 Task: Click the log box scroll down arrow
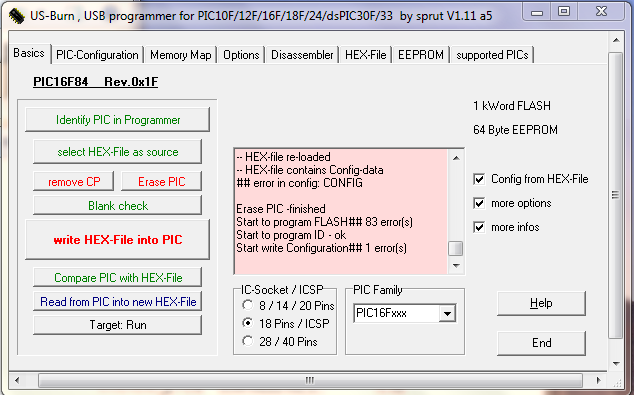point(456,266)
